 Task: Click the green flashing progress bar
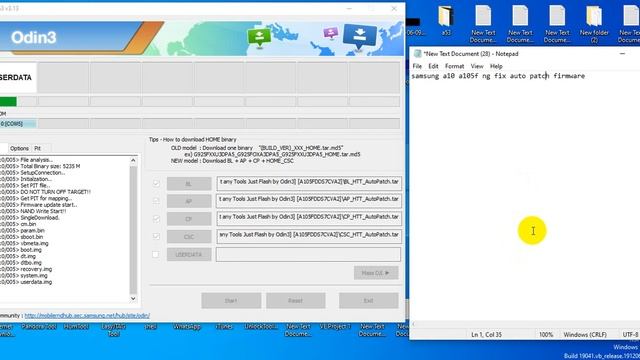8,101
